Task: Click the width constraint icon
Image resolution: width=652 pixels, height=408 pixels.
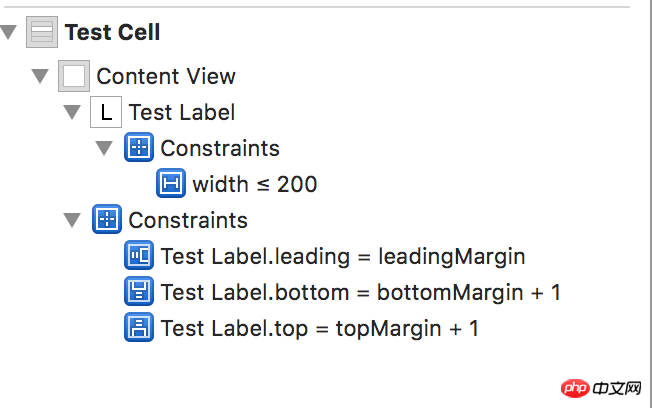Action: [170, 184]
